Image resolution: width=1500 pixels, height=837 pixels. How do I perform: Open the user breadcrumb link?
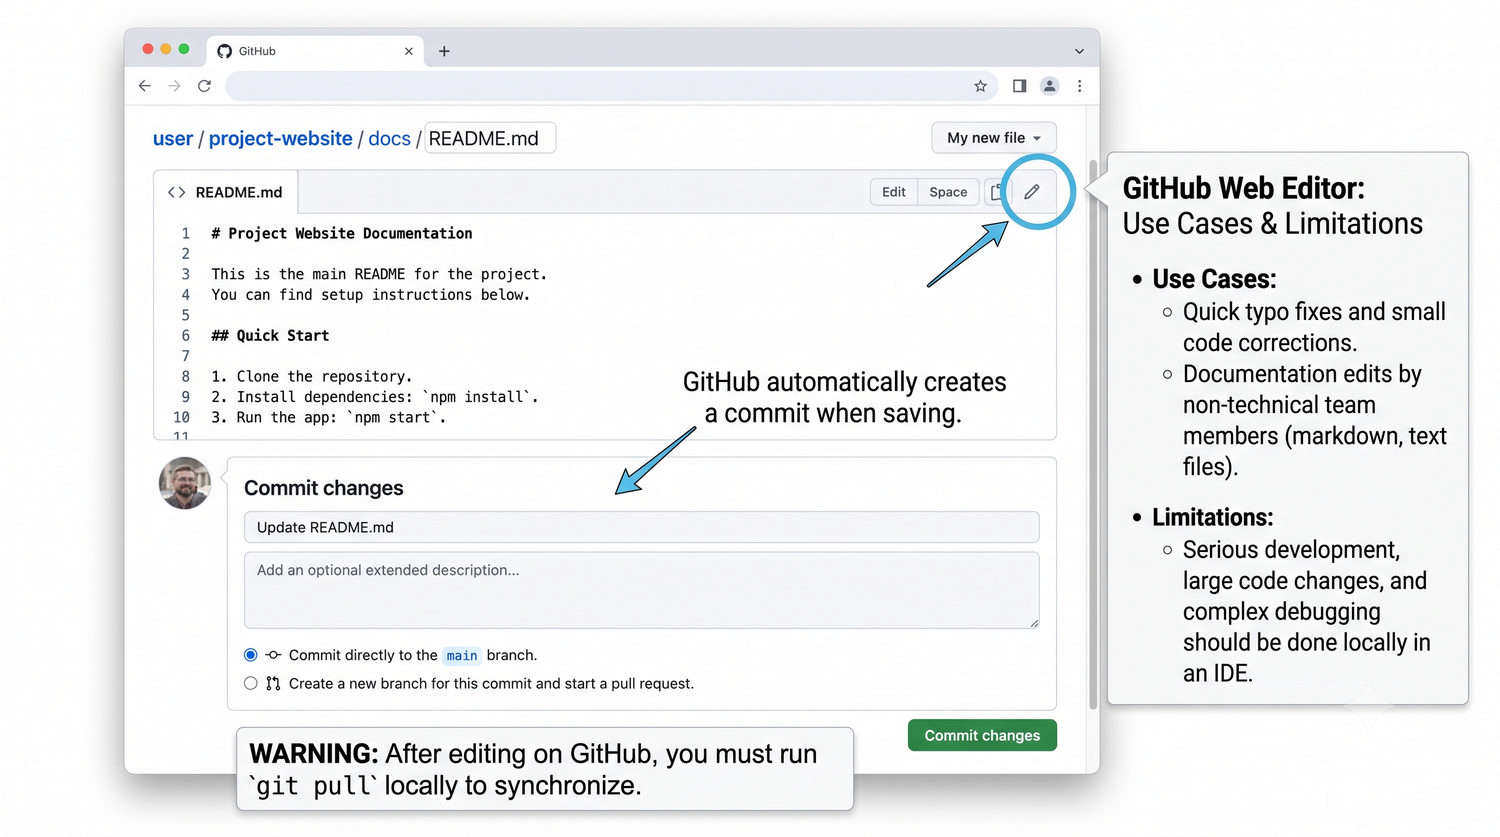tap(173, 138)
